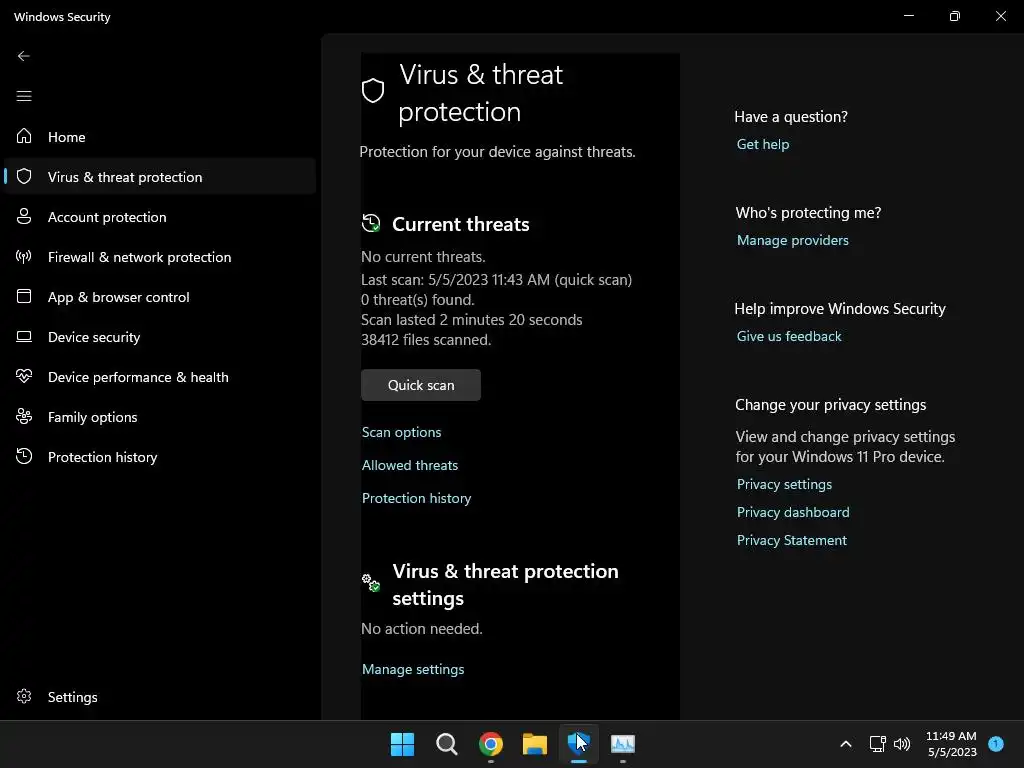Image resolution: width=1024 pixels, height=768 pixels.
Task: Open Windows Start menu
Action: pos(402,744)
